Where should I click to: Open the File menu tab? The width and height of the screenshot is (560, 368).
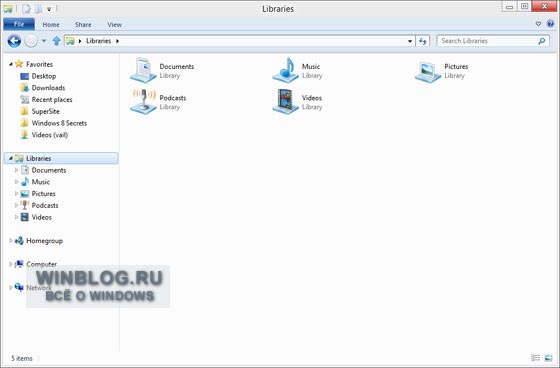tap(19, 24)
